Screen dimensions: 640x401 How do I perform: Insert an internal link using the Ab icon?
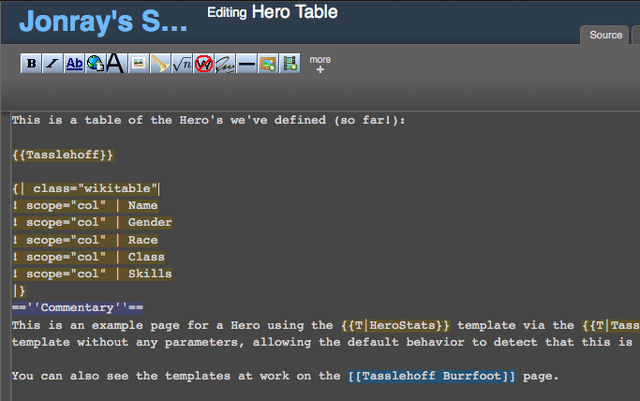click(74, 63)
